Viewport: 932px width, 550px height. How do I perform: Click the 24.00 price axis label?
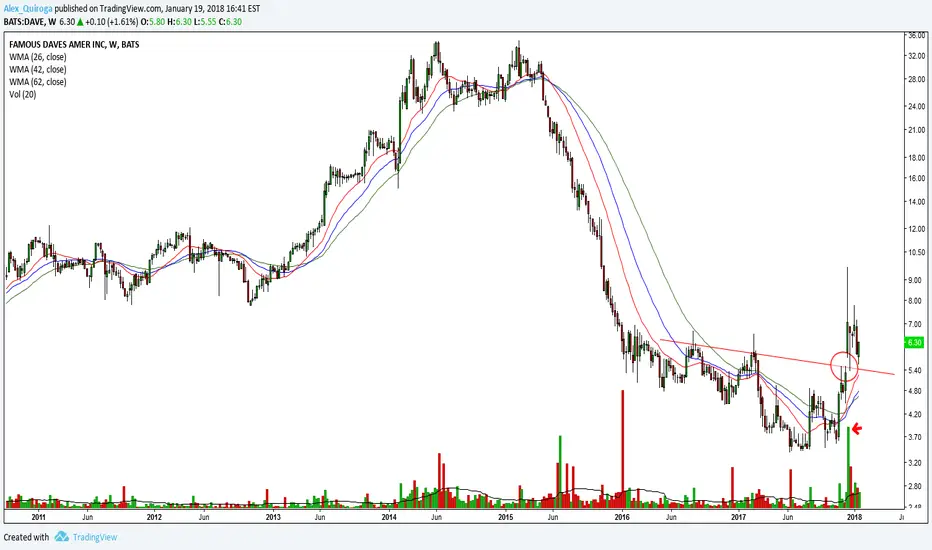pos(916,106)
